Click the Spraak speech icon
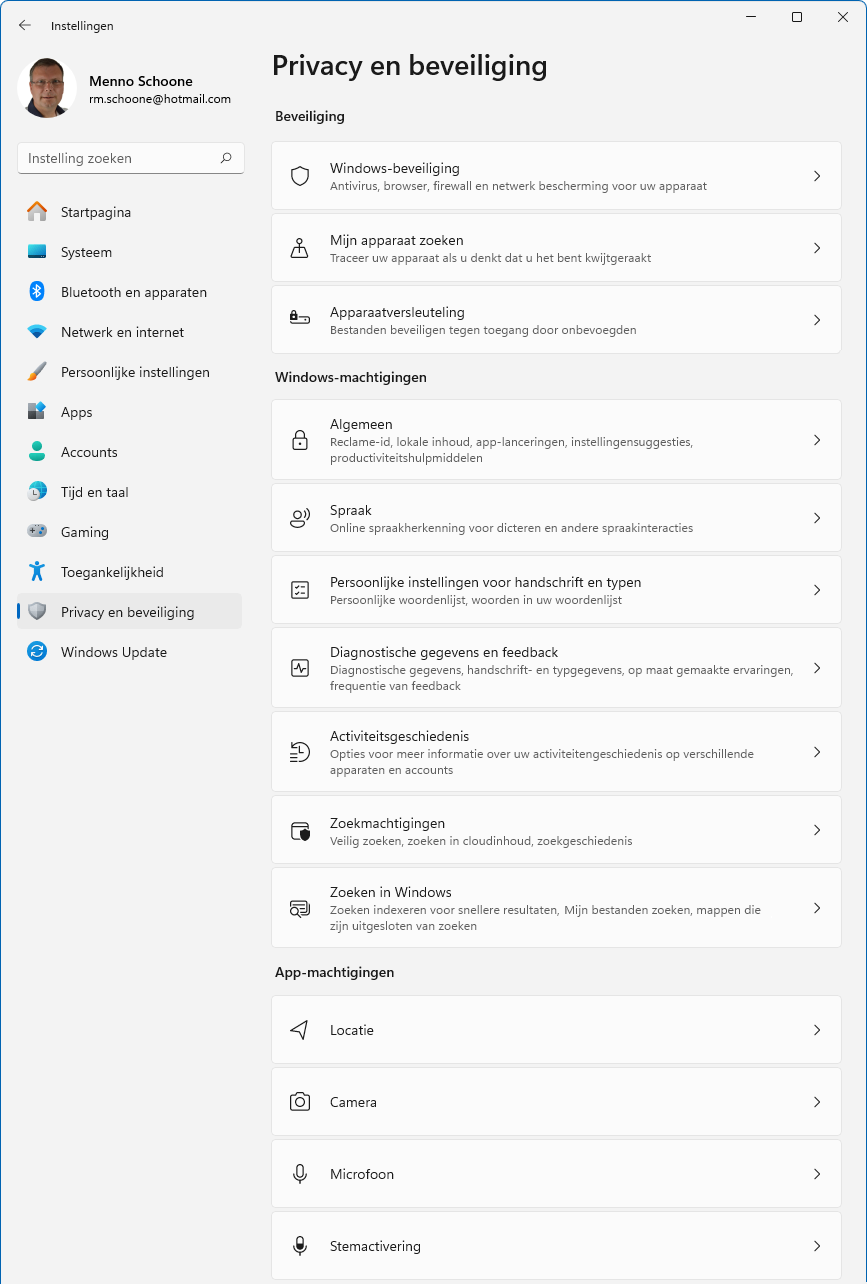The width and height of the screenshot is (867, 1284). coord(300,518)
